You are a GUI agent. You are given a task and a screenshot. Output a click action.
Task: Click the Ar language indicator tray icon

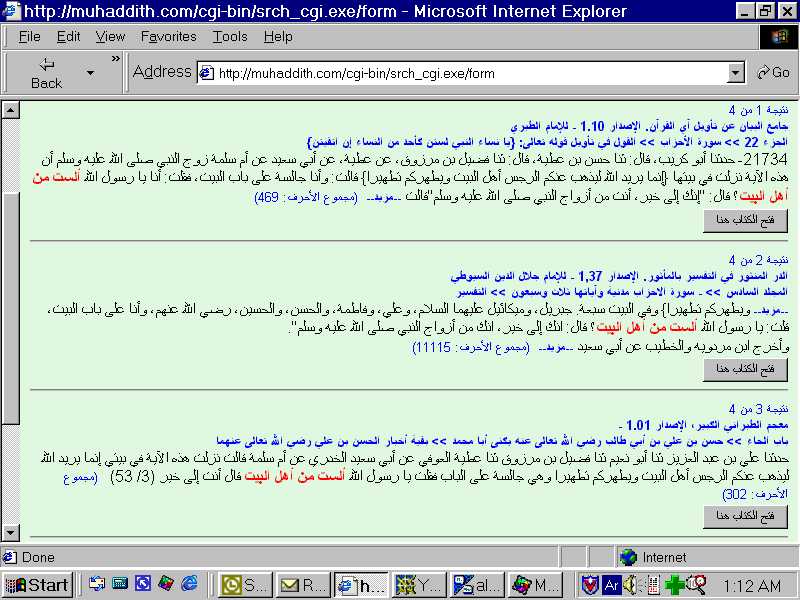pos(612,585)
